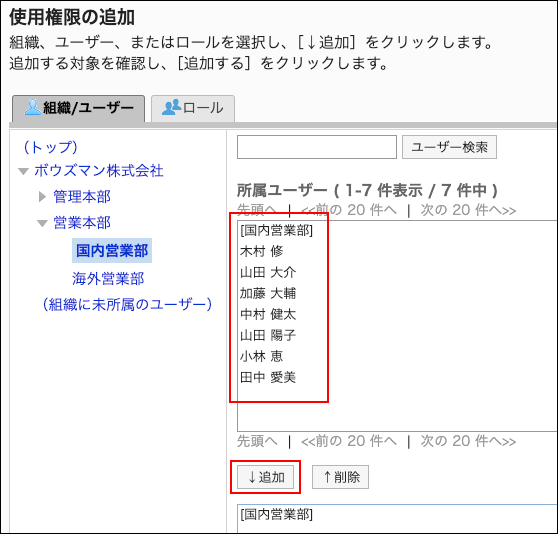Click bottom 次の 20 件へ>> pagination link

468,441
